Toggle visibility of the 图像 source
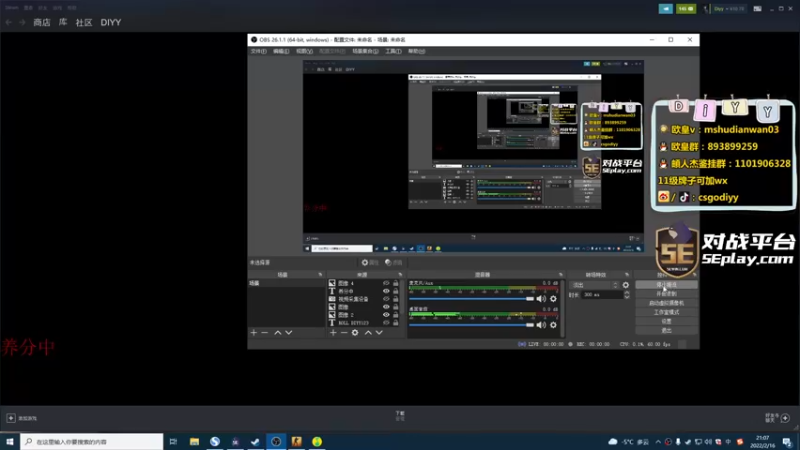The width and height of the screenshot is (800, 450). tap(386, 307)
